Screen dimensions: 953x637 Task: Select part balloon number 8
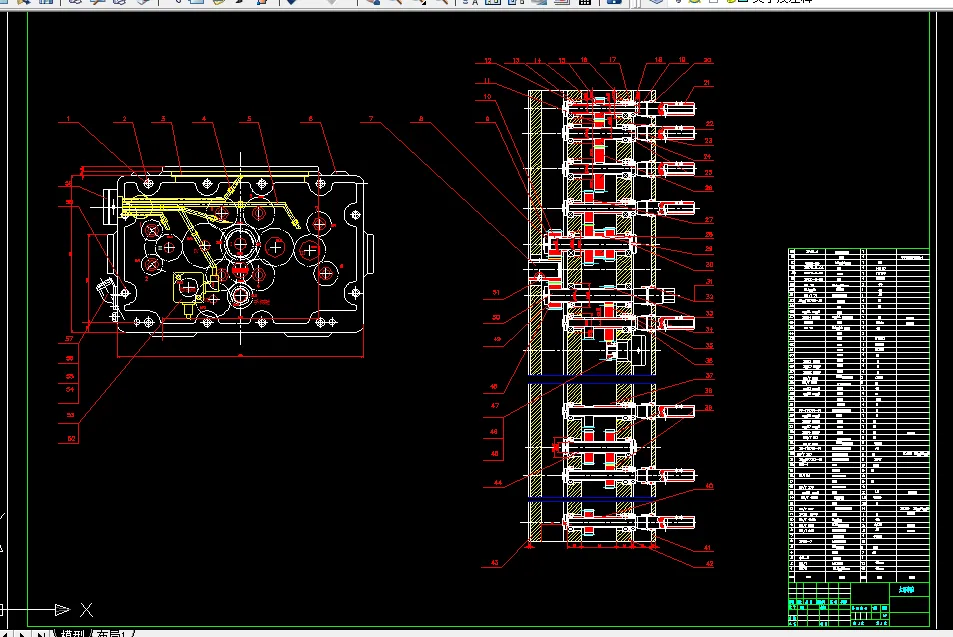point(421,119)
